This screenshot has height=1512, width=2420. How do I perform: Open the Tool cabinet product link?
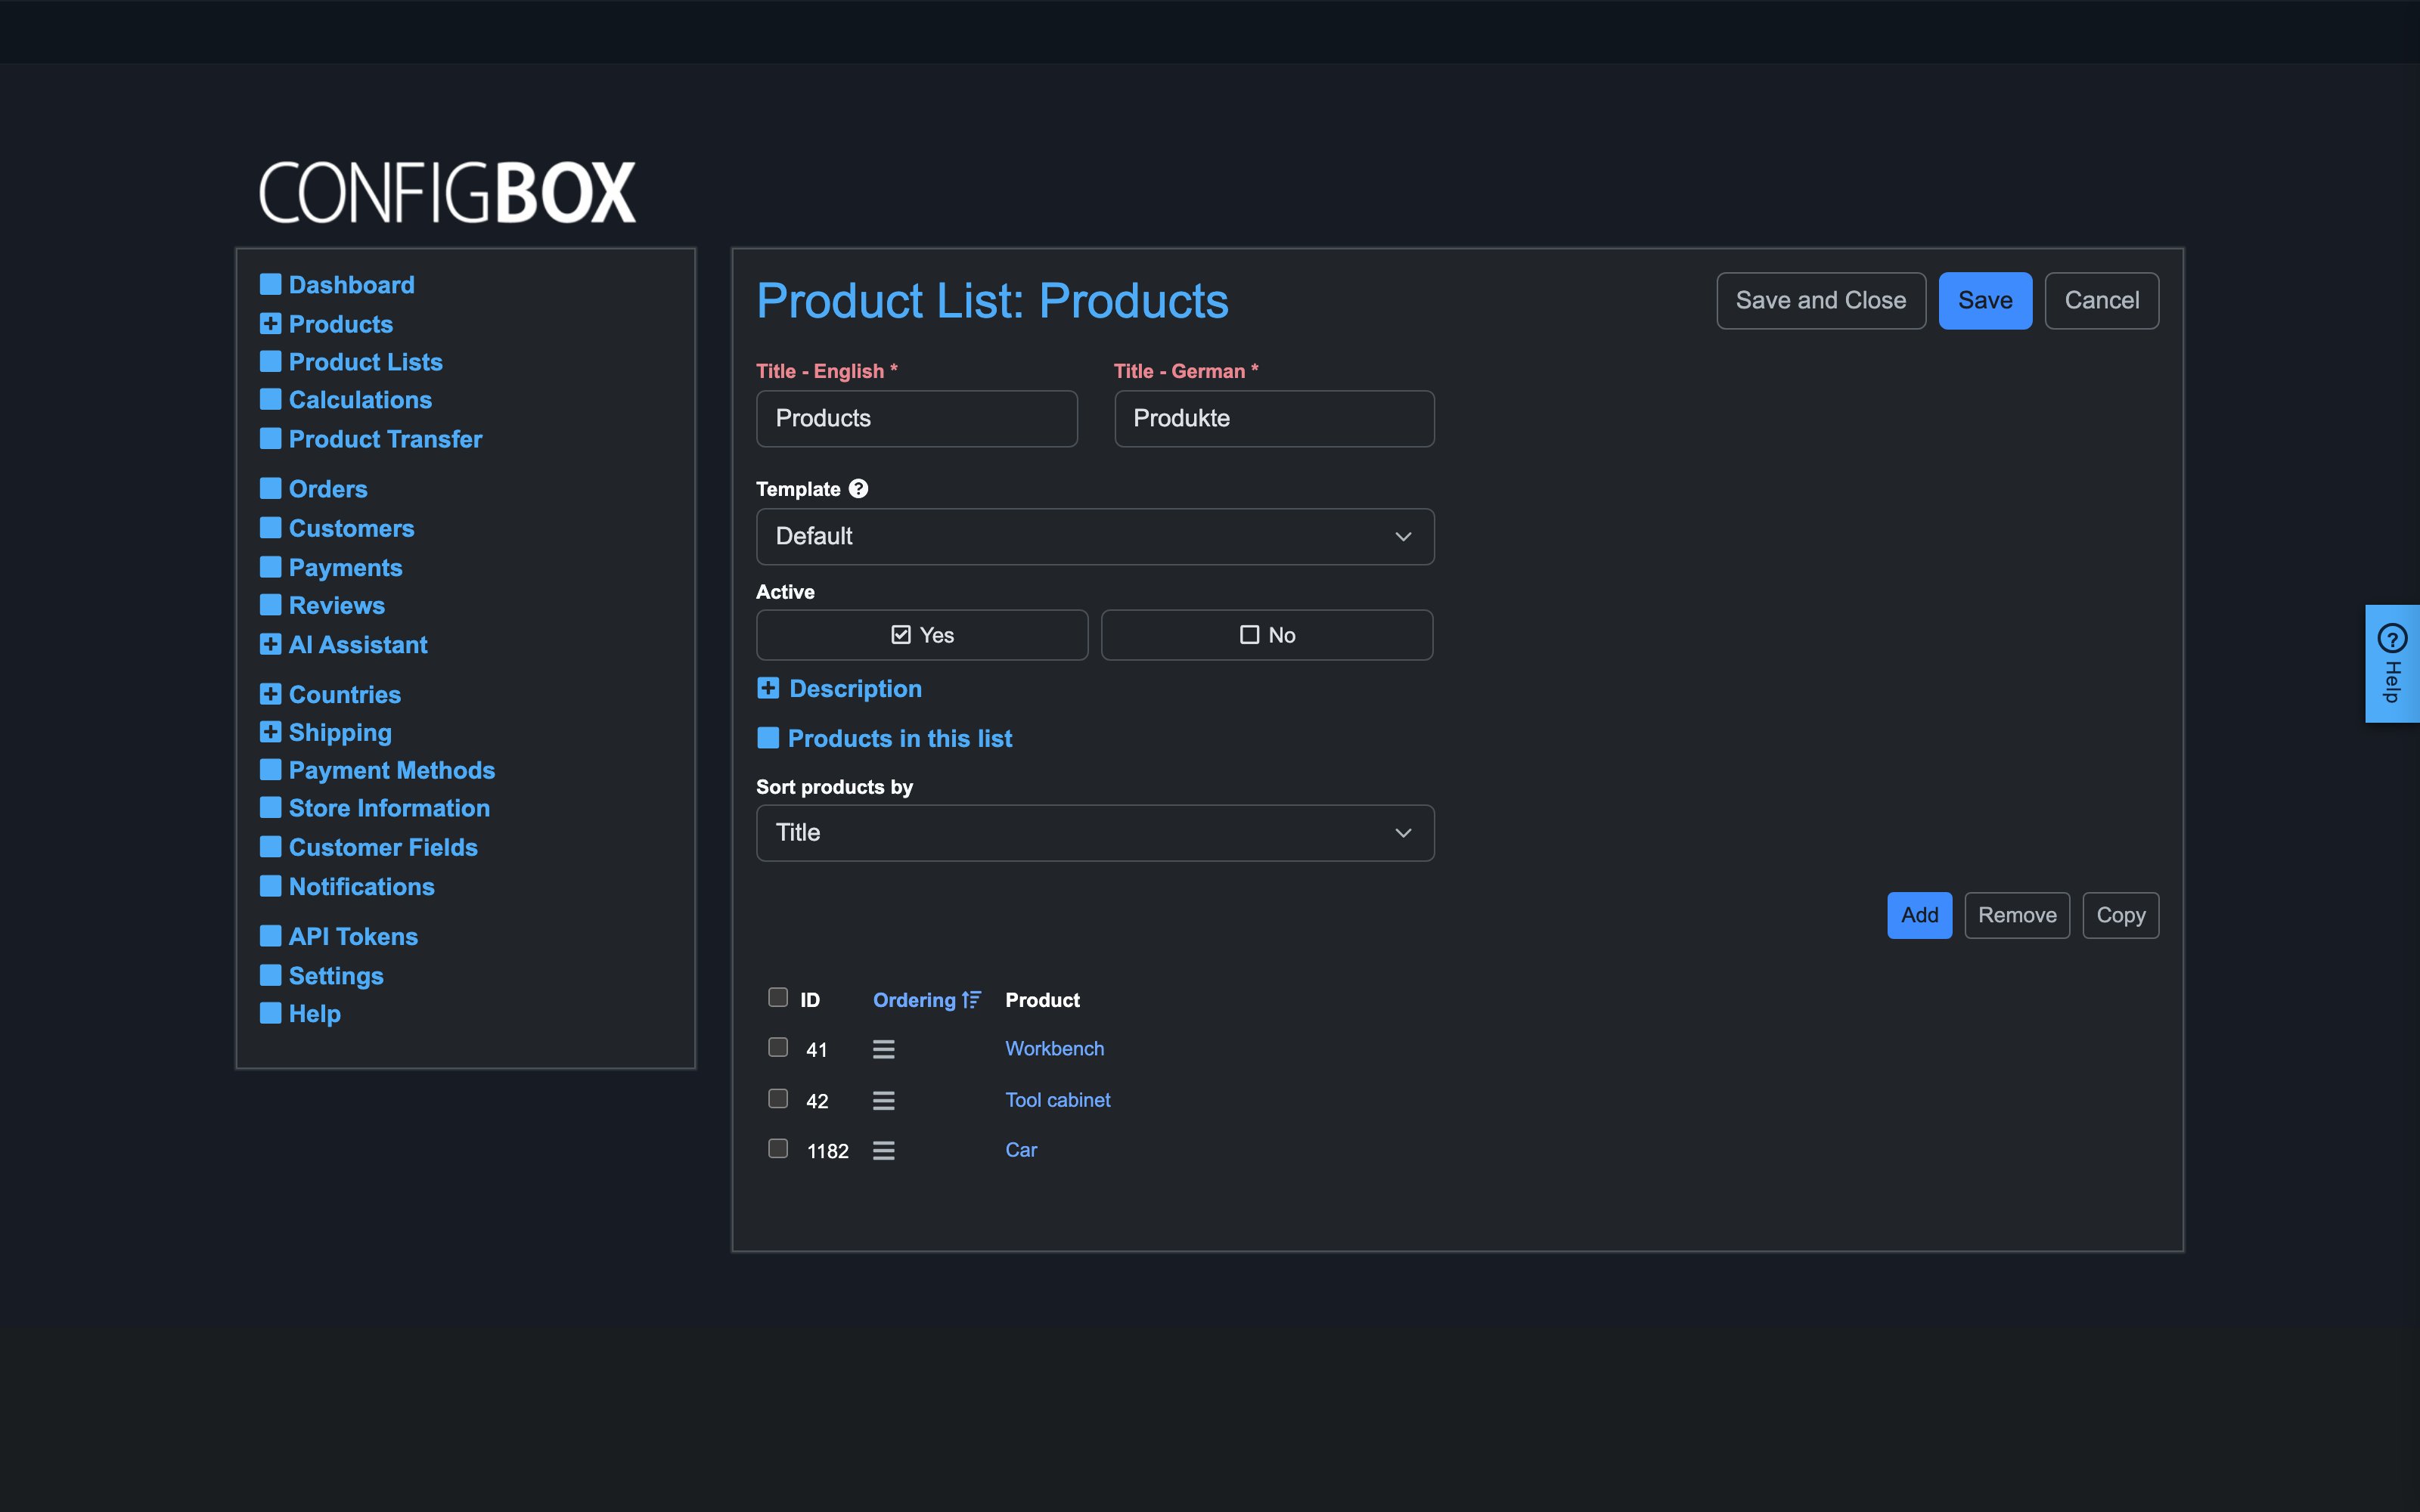pos(1058,1099)
